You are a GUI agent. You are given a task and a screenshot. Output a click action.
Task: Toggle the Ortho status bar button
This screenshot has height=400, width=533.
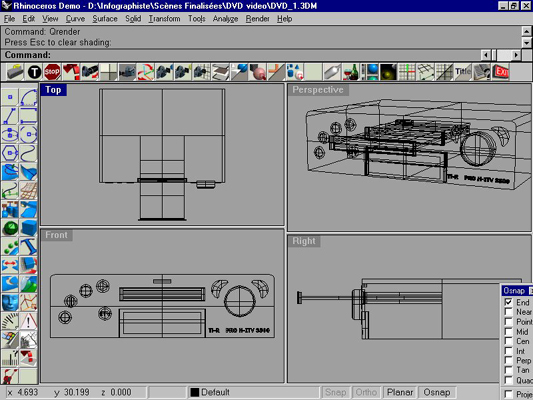366,393
